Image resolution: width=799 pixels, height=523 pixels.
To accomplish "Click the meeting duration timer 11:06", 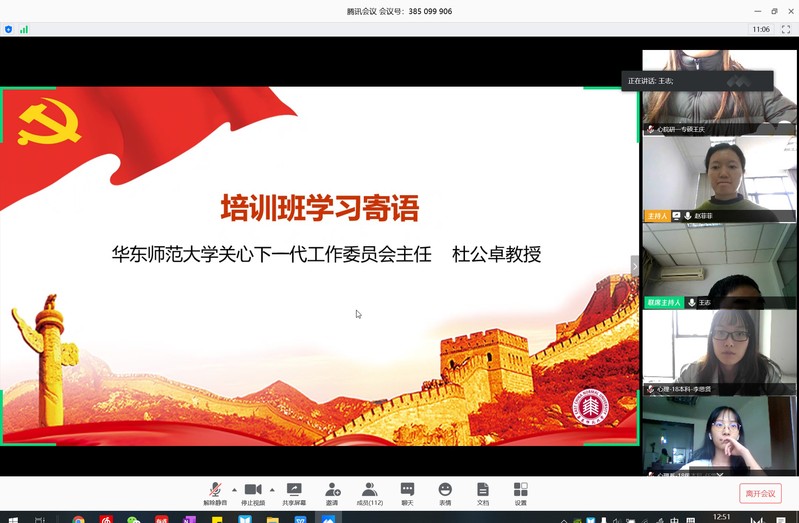I will (761, 30).
